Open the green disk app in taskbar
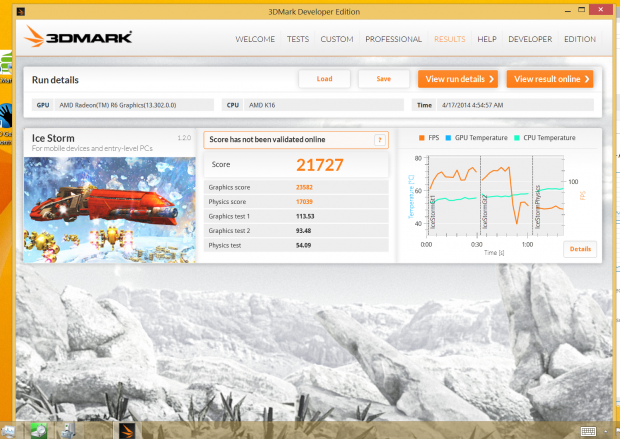This screenshot has width=620, height=439. coord(39,431)
